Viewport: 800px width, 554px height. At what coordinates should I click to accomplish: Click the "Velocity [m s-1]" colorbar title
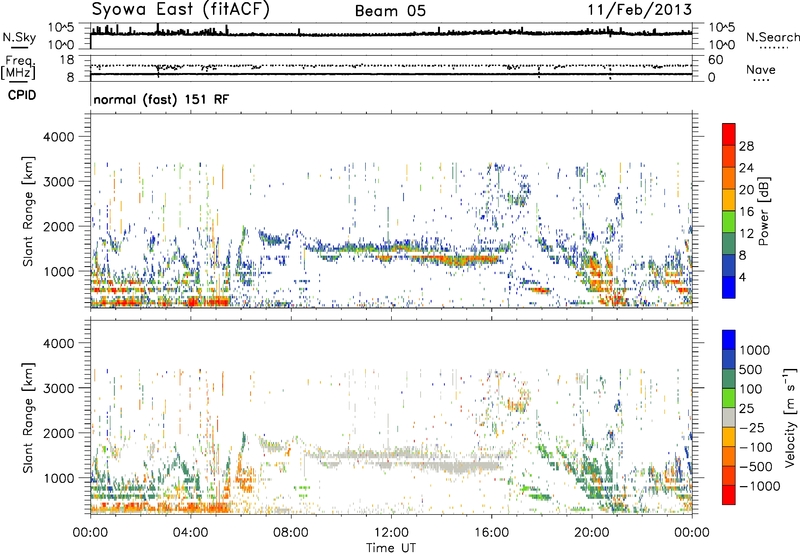click(790, 417)
